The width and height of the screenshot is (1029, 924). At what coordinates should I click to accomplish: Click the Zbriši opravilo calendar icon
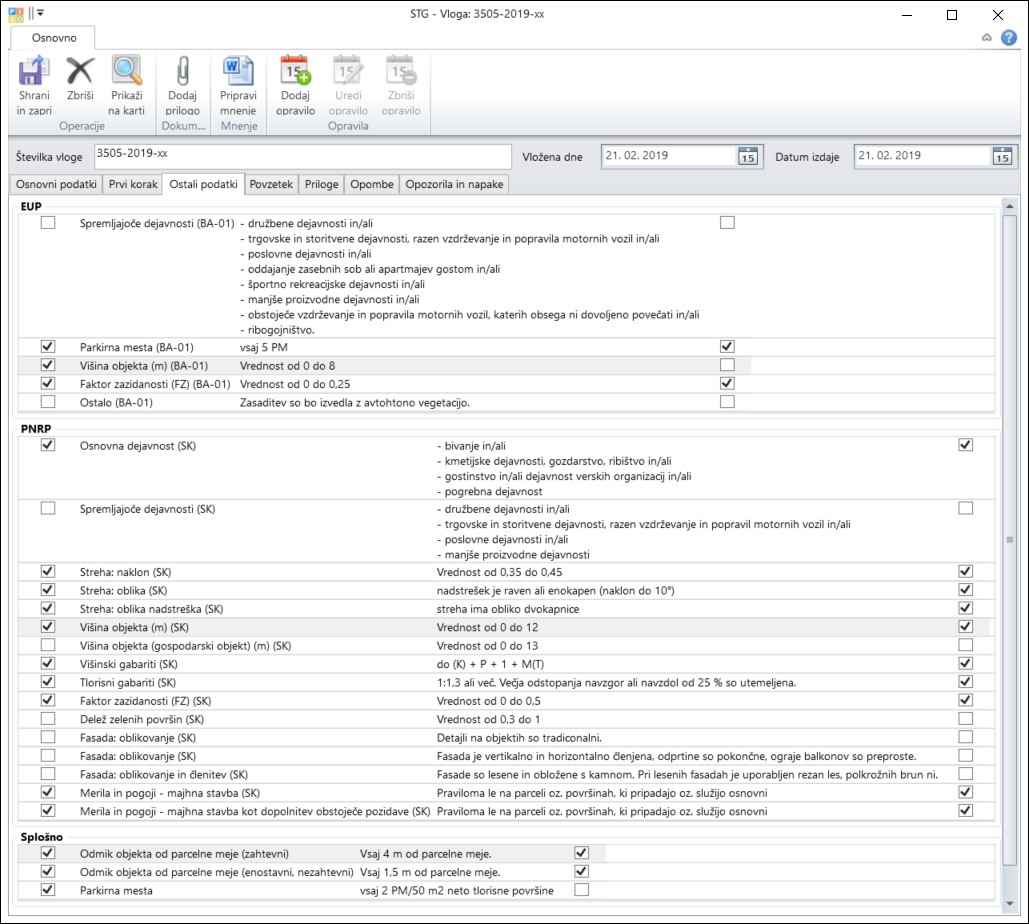coord(400,71)
